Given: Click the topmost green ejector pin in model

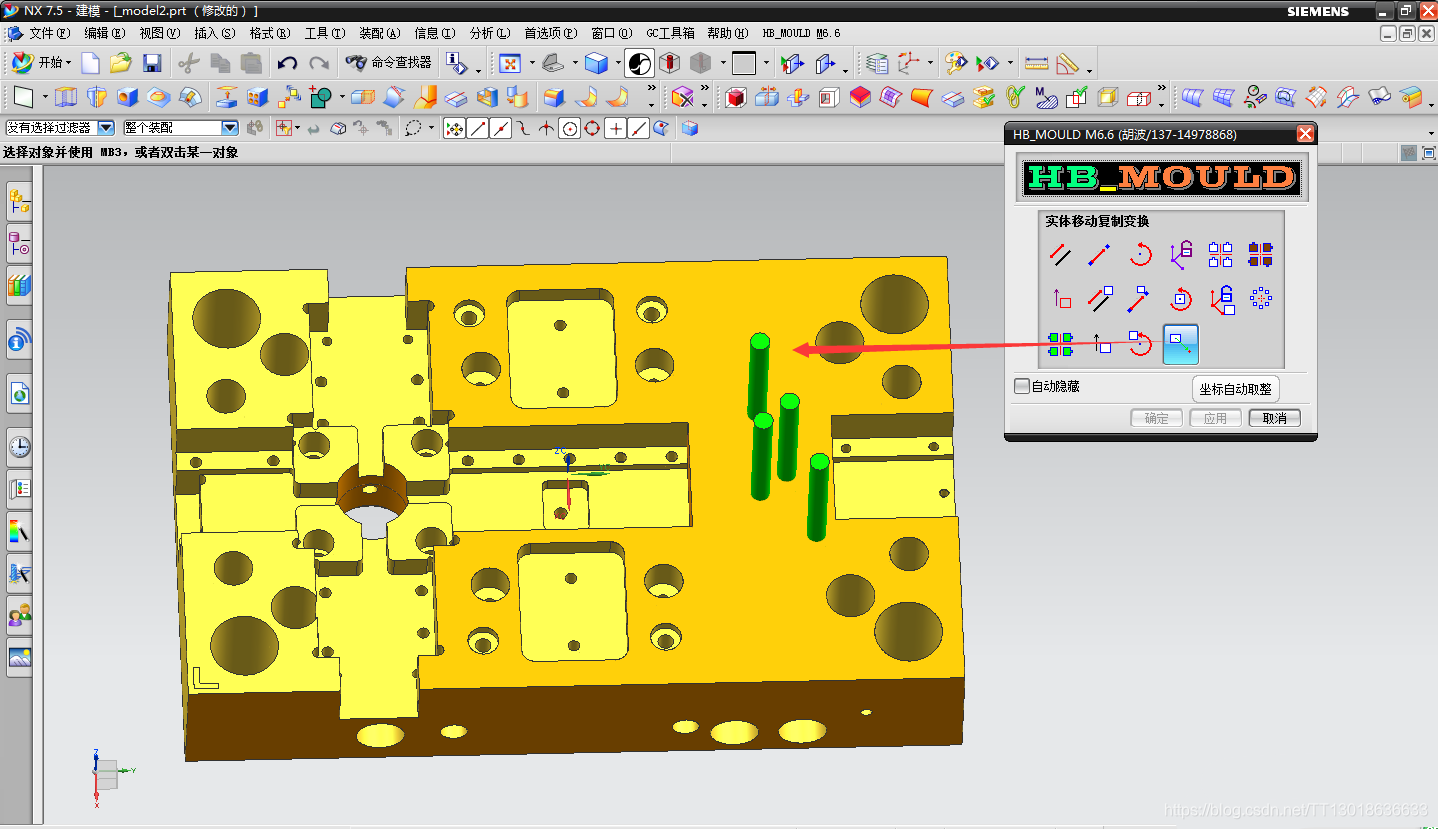Looking at the screenshot, I should coord(759,375).
